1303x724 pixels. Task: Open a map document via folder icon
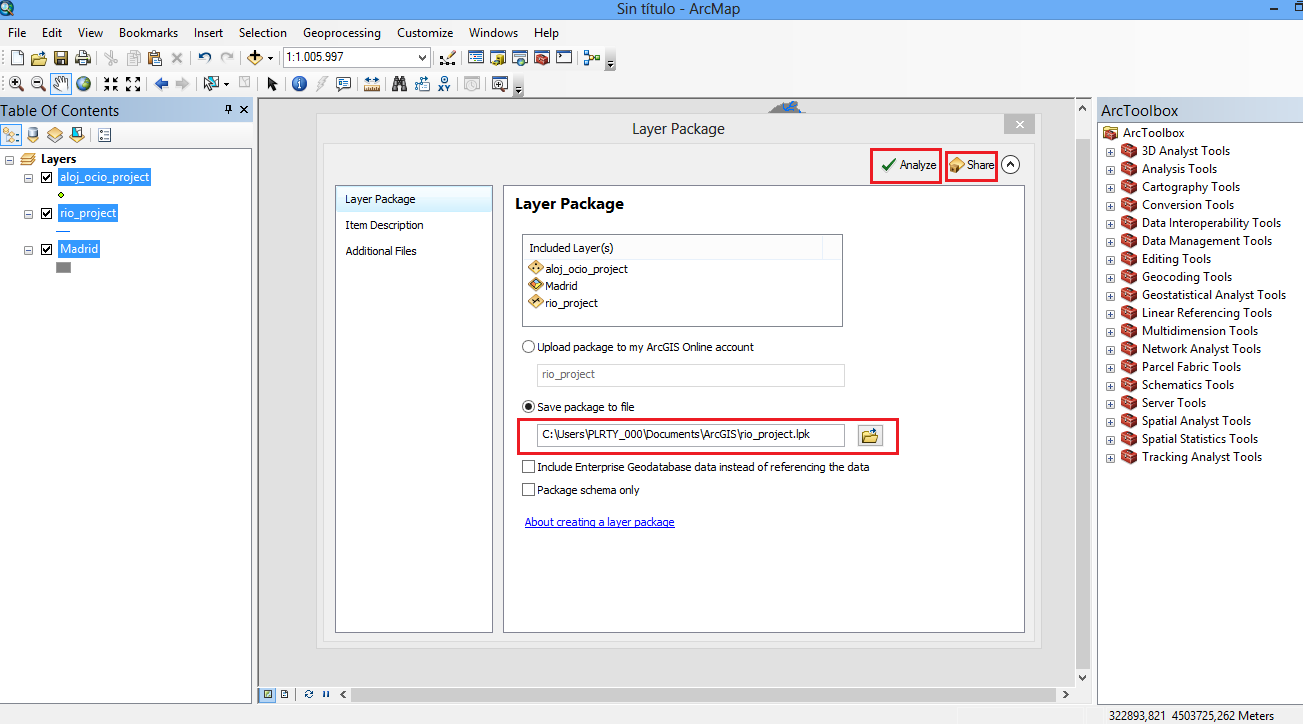[x=39, y=58]
